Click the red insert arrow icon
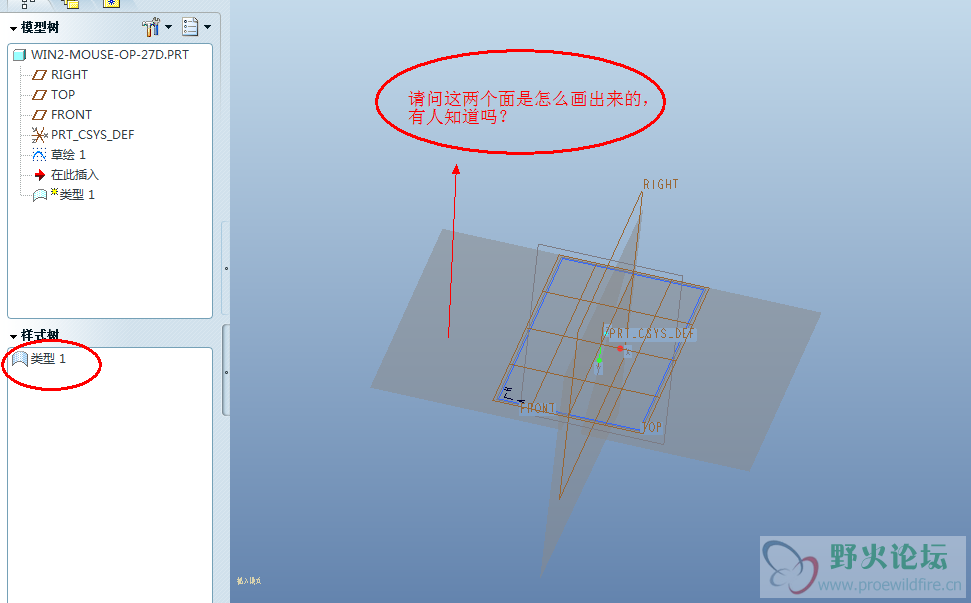This screenshot has width=971, height=603. (x=40, y=175)
